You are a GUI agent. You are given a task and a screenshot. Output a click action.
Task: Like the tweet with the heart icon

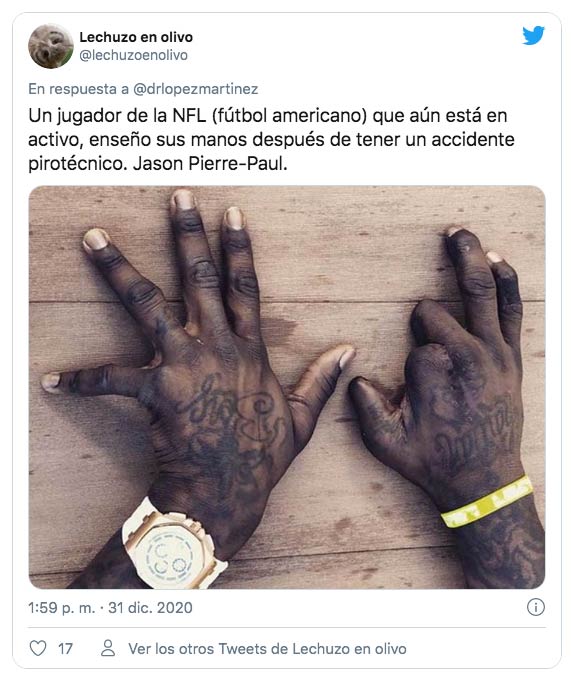[38, 648]
